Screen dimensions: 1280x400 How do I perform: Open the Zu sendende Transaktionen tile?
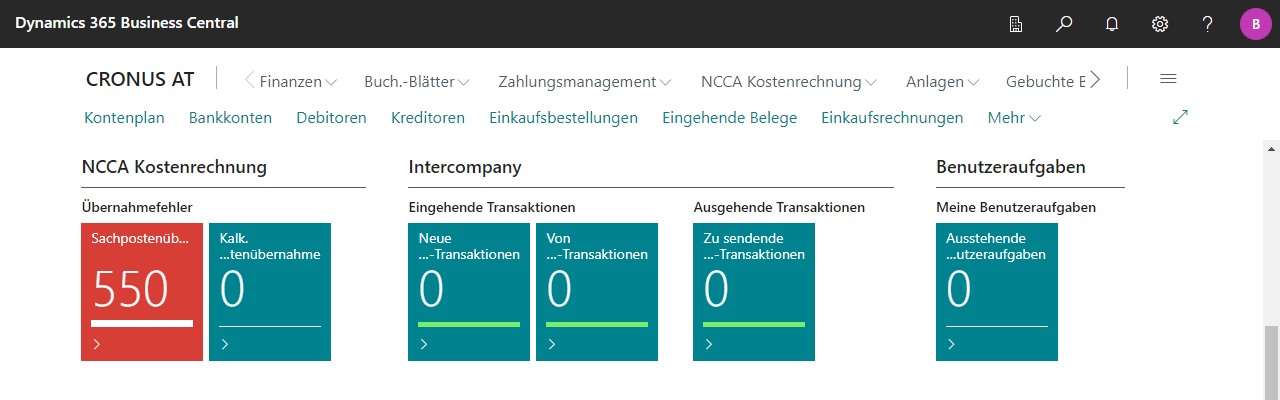pos(754,291)
